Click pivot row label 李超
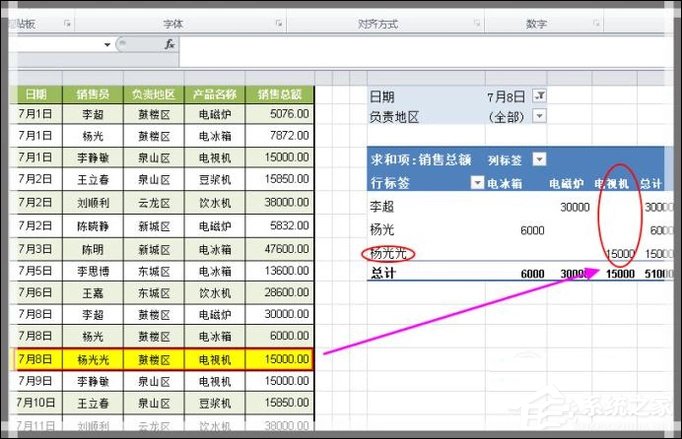 tap(382, 206)
